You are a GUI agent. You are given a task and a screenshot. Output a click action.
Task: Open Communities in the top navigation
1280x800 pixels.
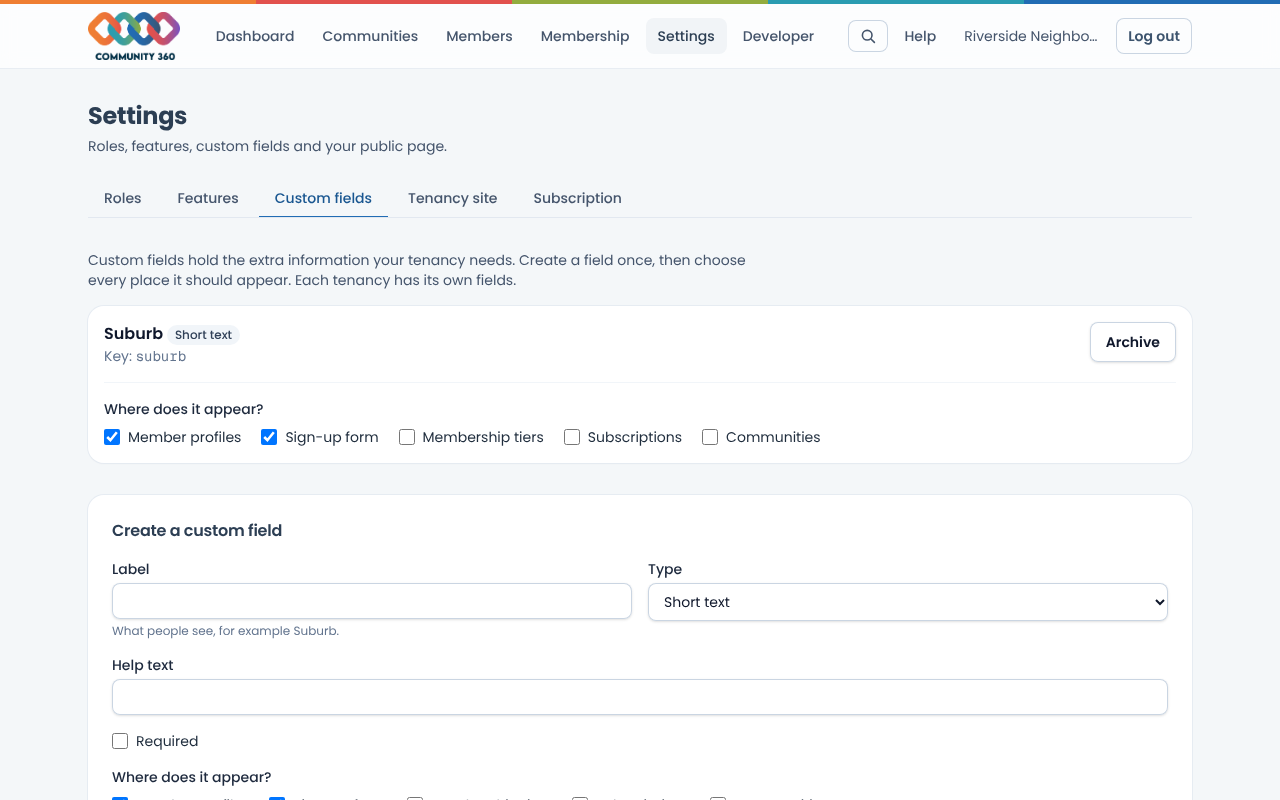[x=370, y=36]
